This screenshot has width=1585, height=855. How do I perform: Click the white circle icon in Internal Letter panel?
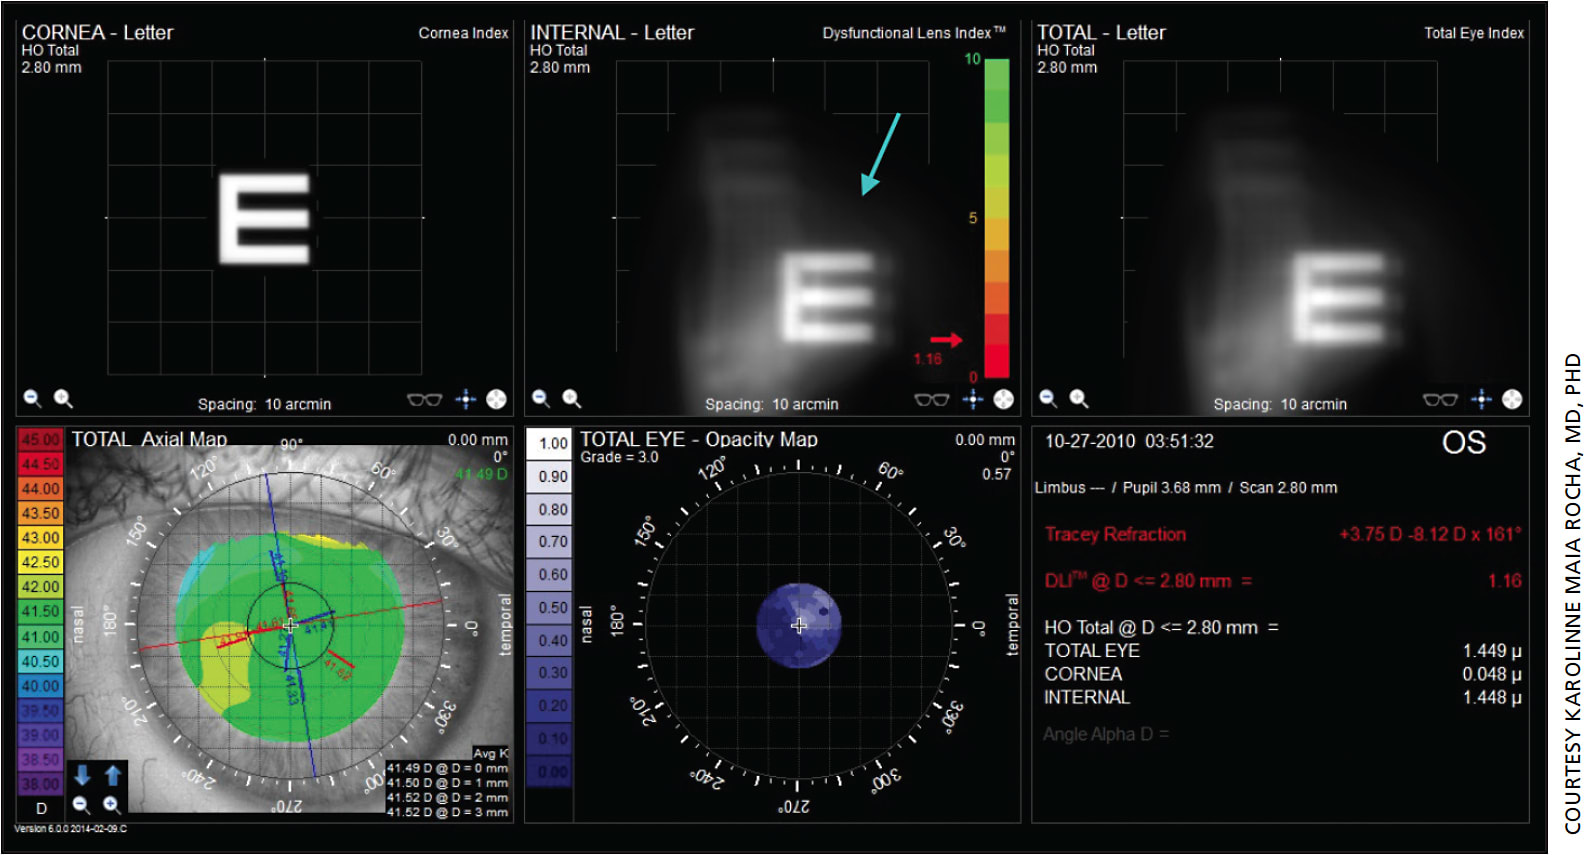(1003, 399)
